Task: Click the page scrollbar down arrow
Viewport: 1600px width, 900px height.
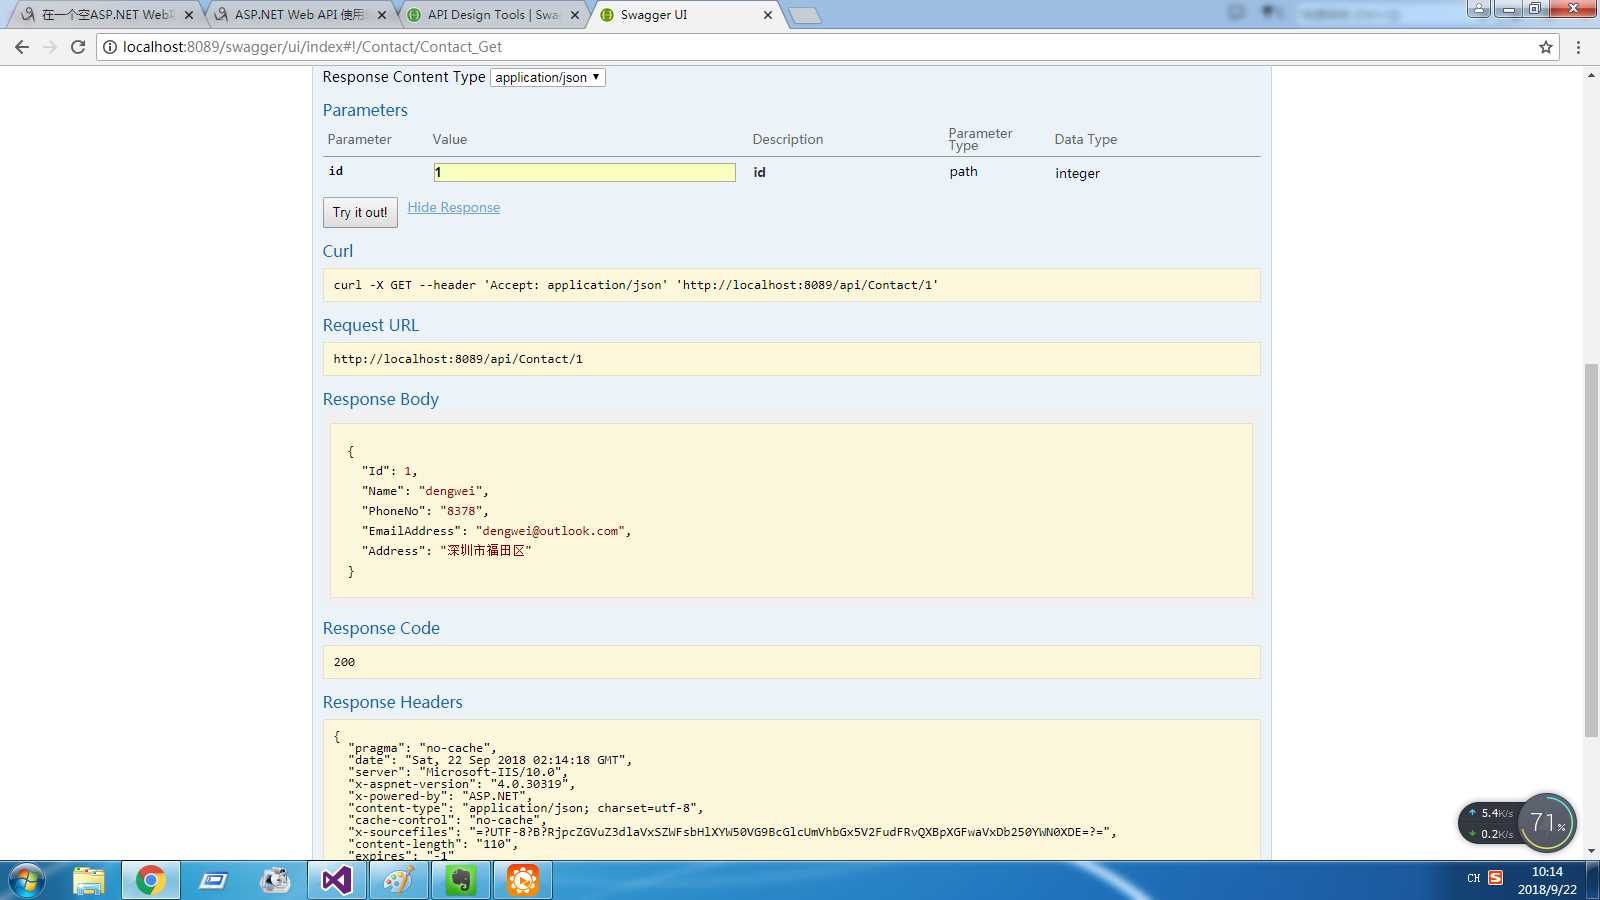Action: click(1591, 851)
